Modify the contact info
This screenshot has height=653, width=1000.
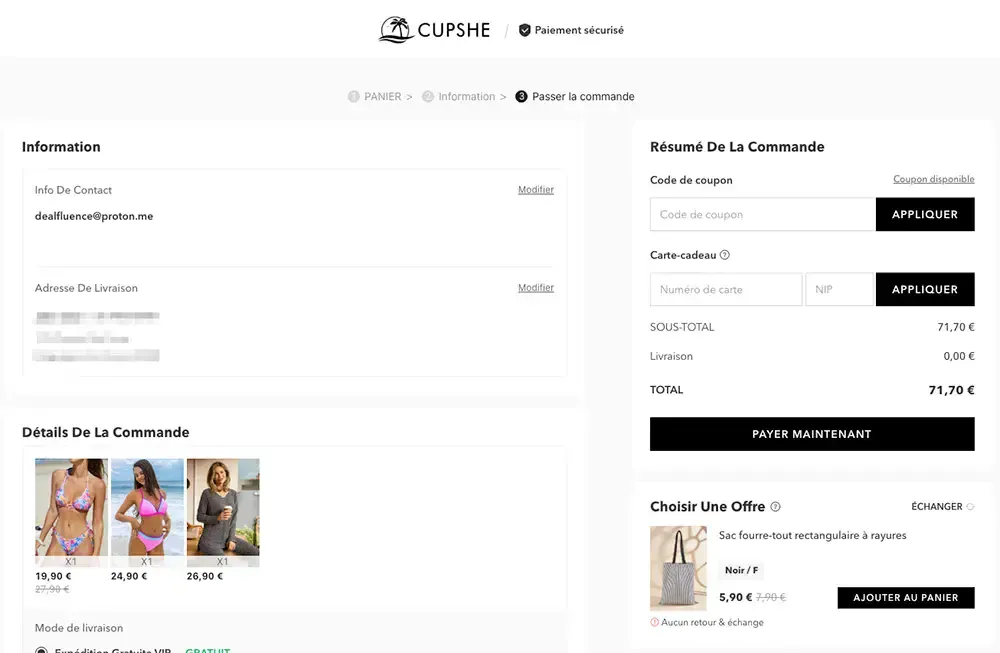[536, 189]
